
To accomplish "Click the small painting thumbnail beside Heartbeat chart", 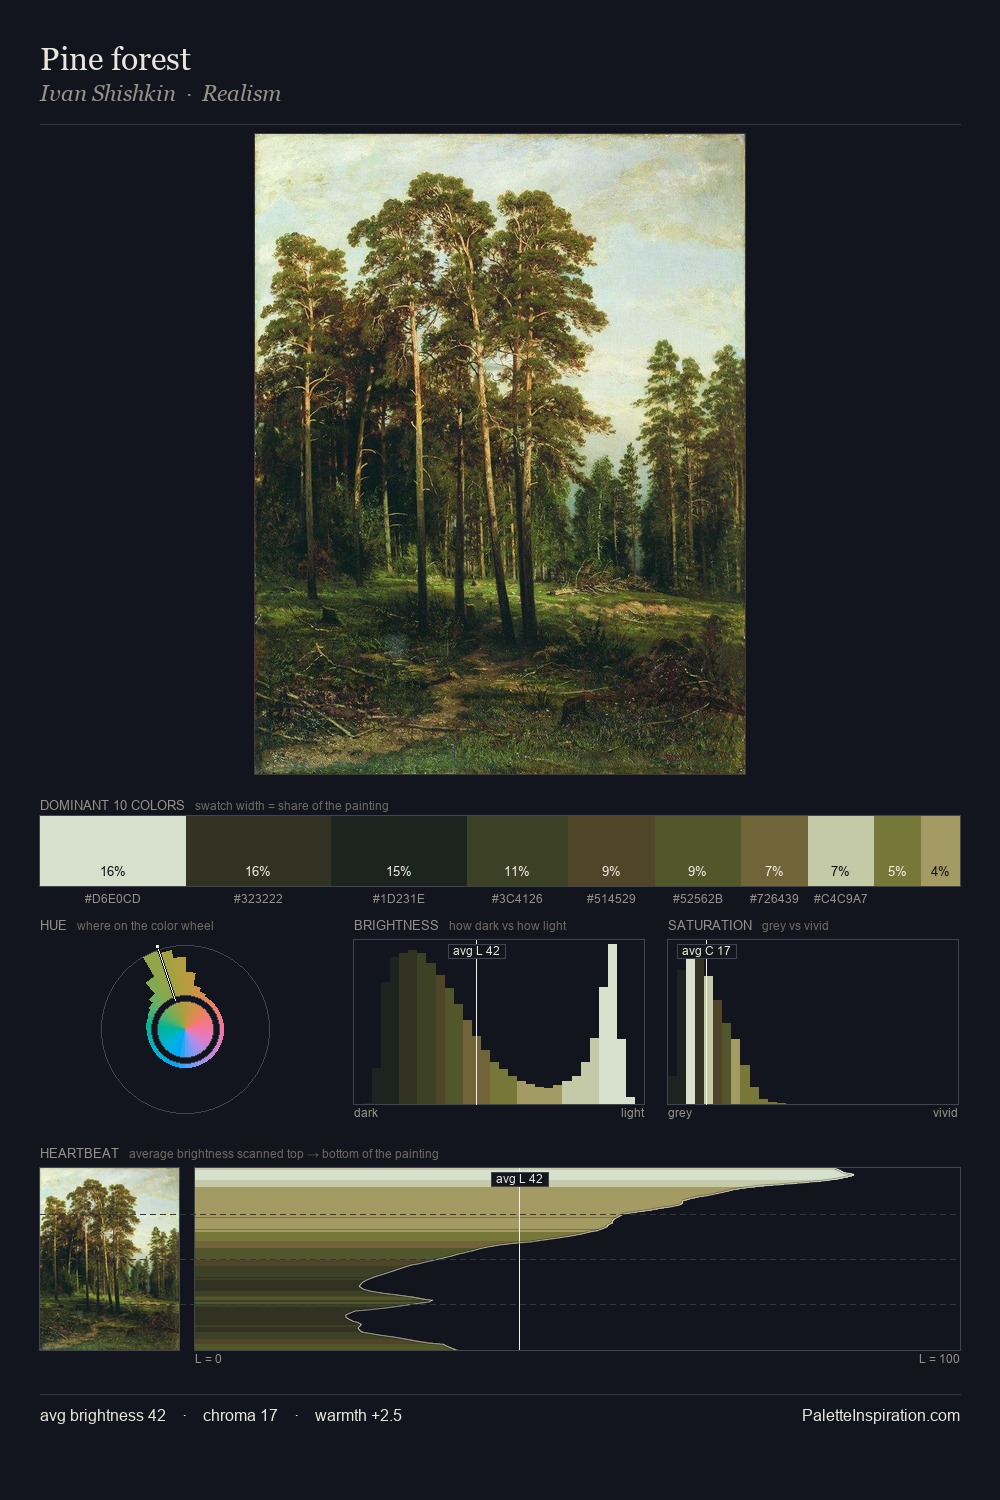I will [x=110, y=1259].
